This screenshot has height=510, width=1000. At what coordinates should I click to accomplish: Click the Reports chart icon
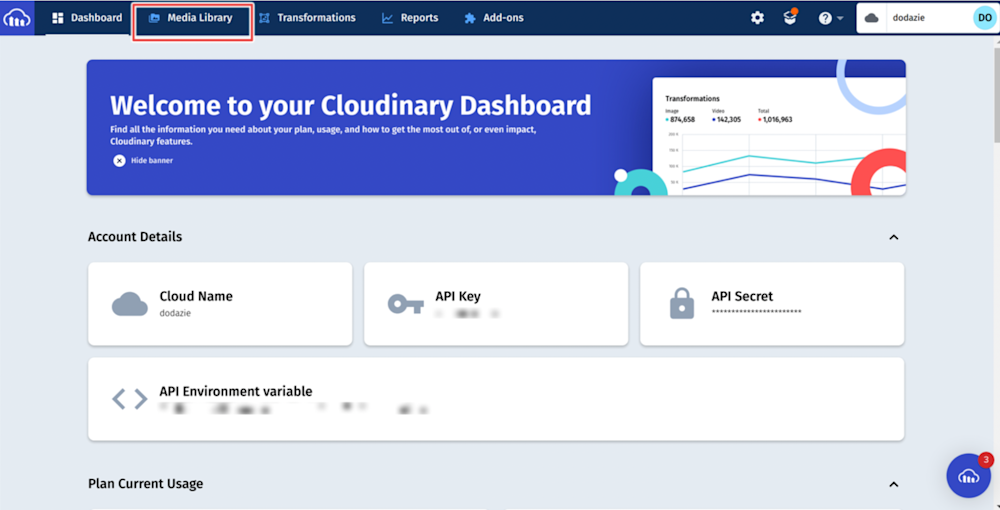(x=387, y=18)
